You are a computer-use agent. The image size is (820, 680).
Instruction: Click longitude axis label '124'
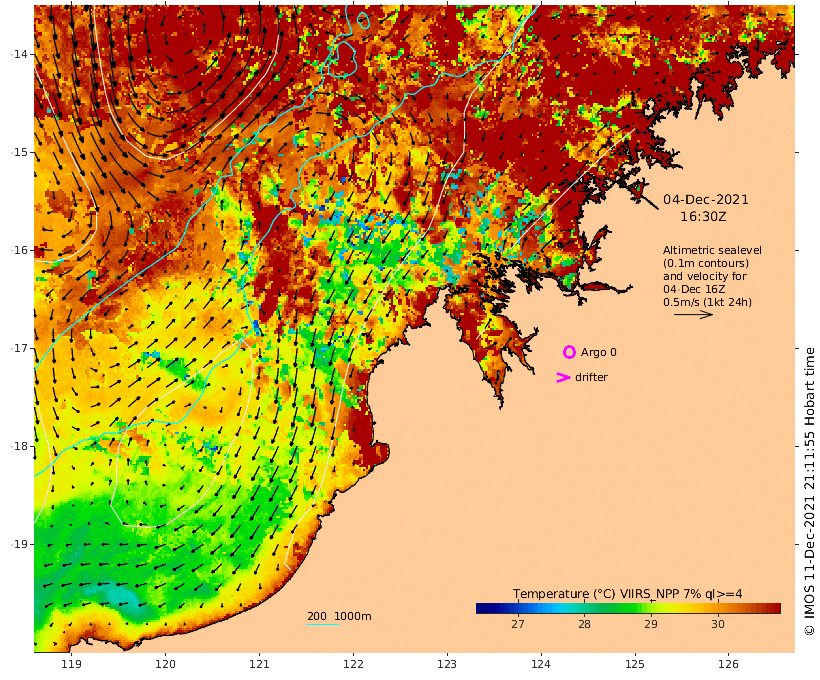click(x=541, y=664)
